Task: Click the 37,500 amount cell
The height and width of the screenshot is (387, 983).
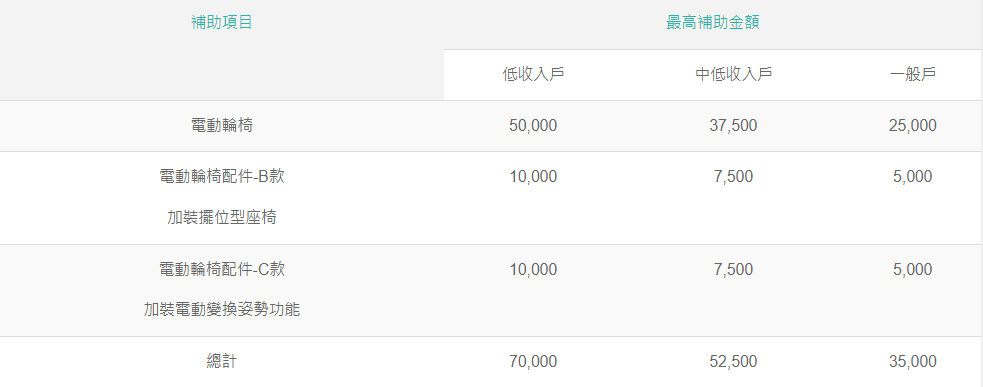Action: coord(733,125)
